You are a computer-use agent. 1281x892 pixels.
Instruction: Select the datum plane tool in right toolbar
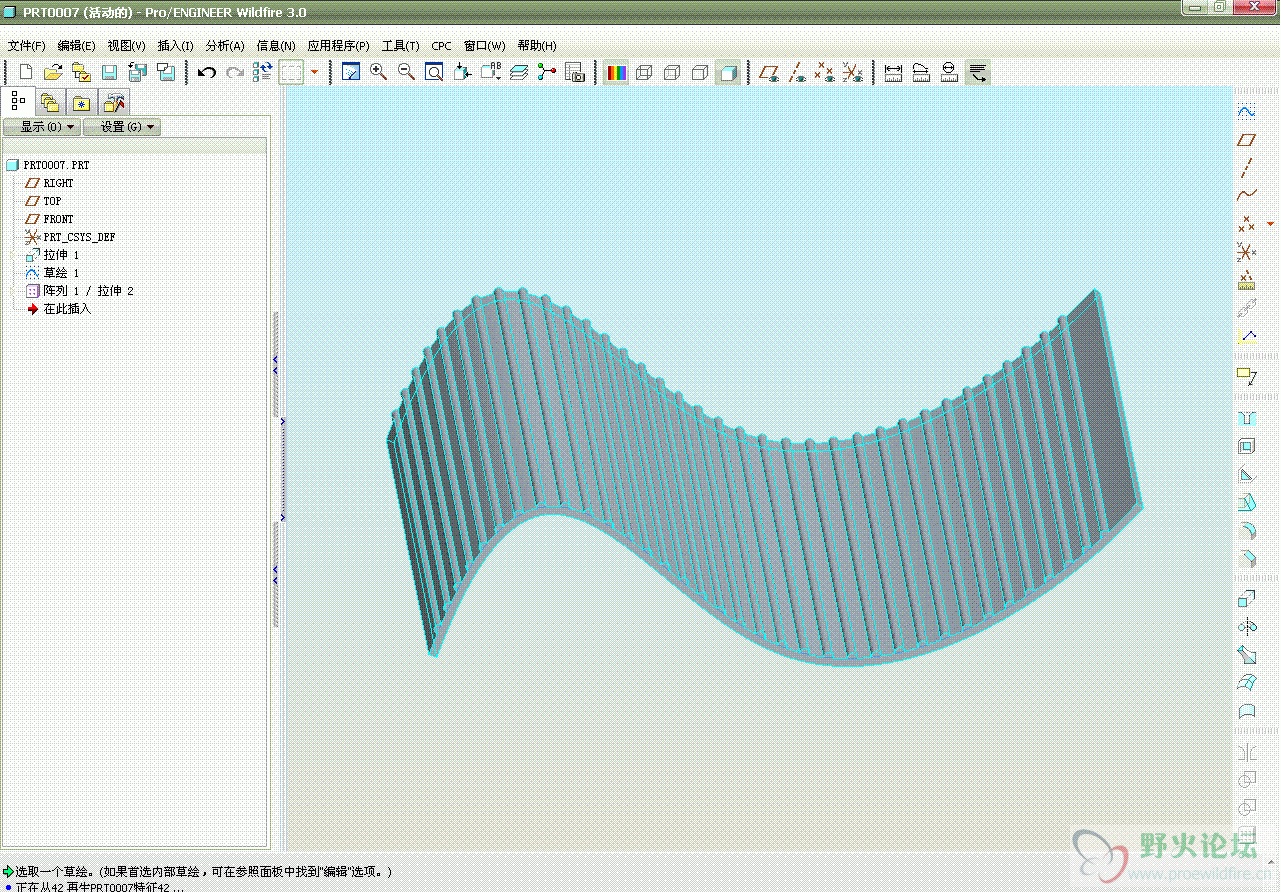pos(1246,140)
